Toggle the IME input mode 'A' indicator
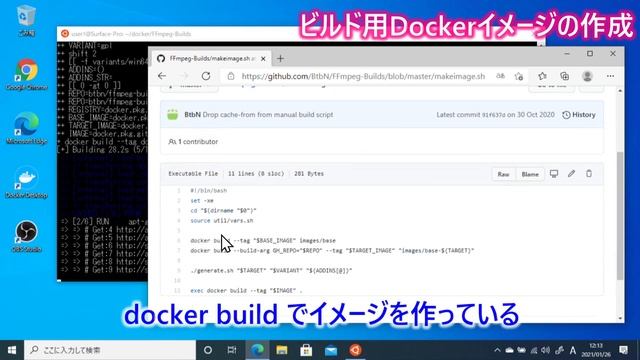Screen dimensions: 640x360 click(x=573, y=350)
